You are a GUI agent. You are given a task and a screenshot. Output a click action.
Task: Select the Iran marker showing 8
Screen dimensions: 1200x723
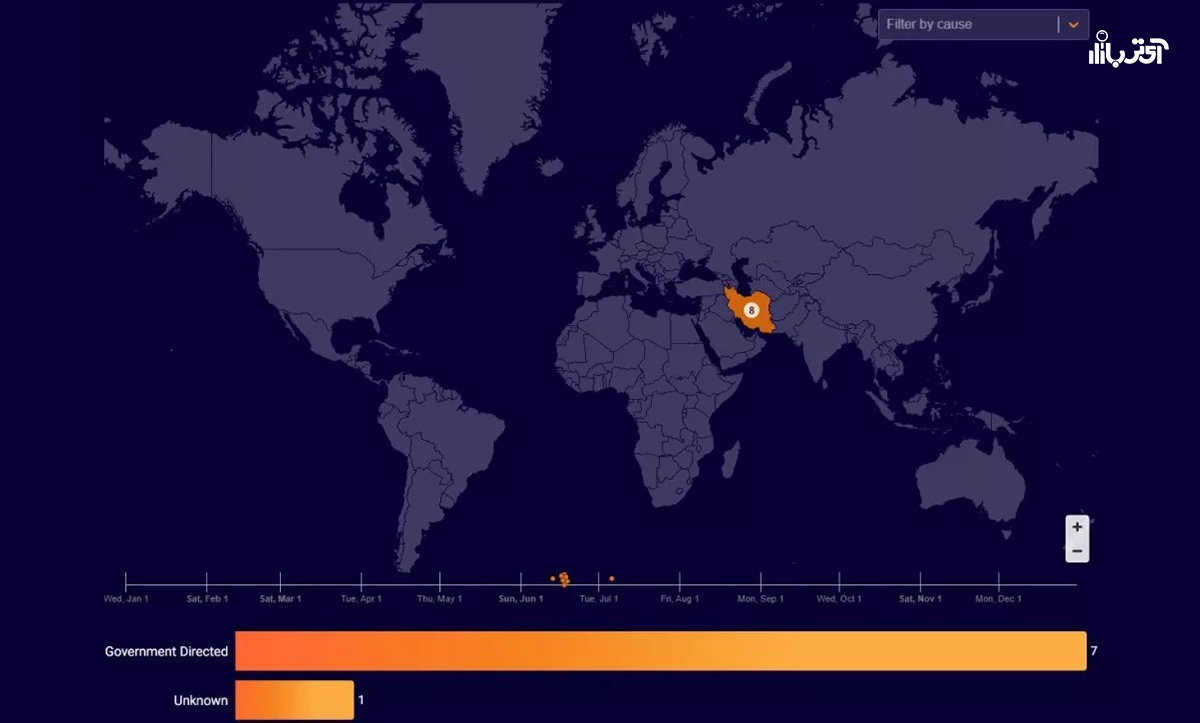[751, 310]
